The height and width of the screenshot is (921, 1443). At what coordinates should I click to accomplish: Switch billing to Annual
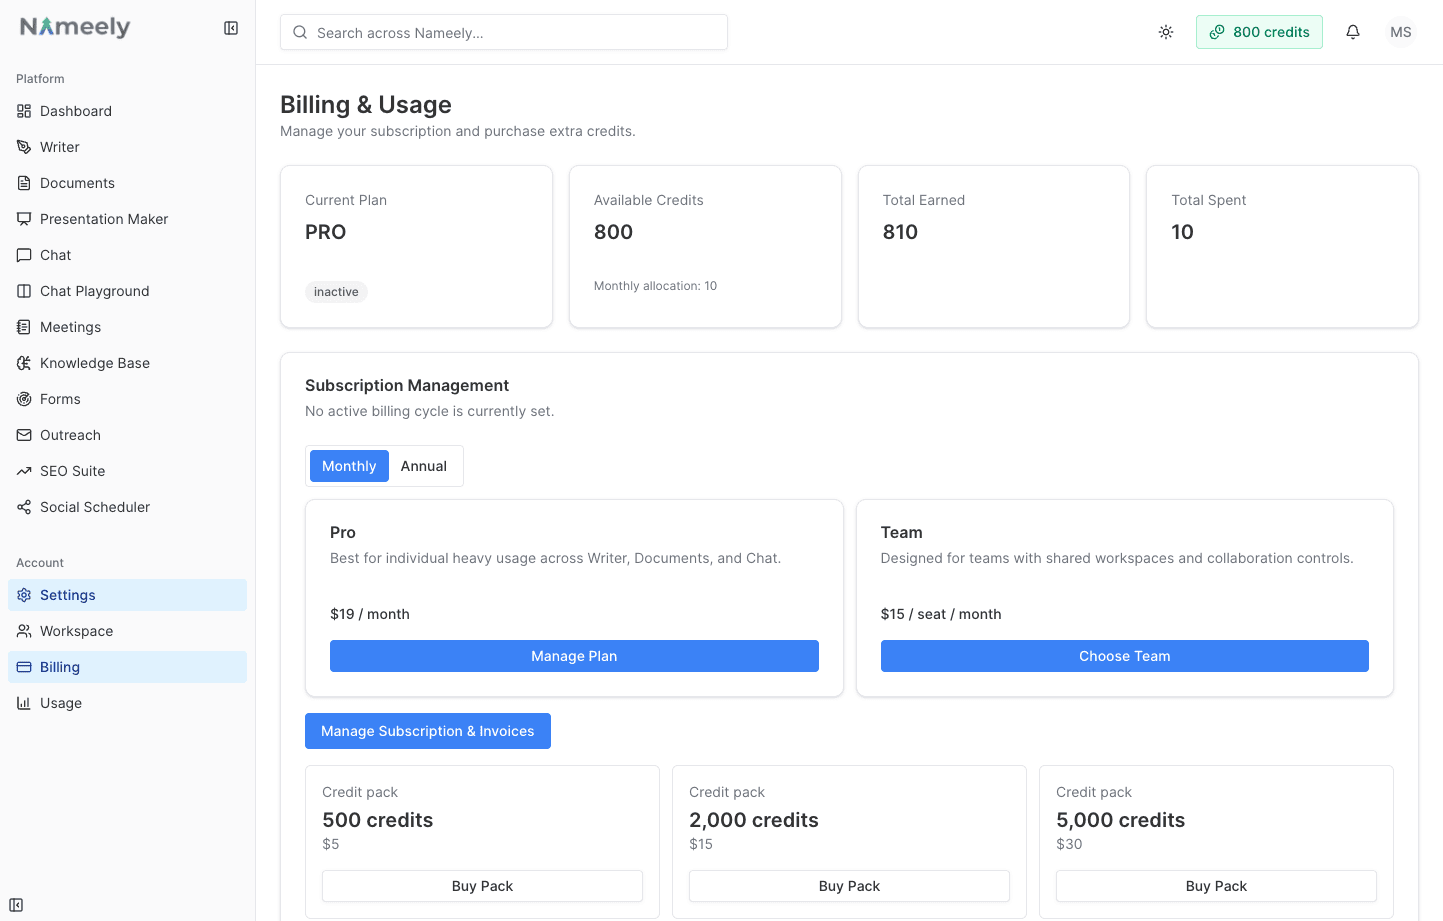click(424, 465)
